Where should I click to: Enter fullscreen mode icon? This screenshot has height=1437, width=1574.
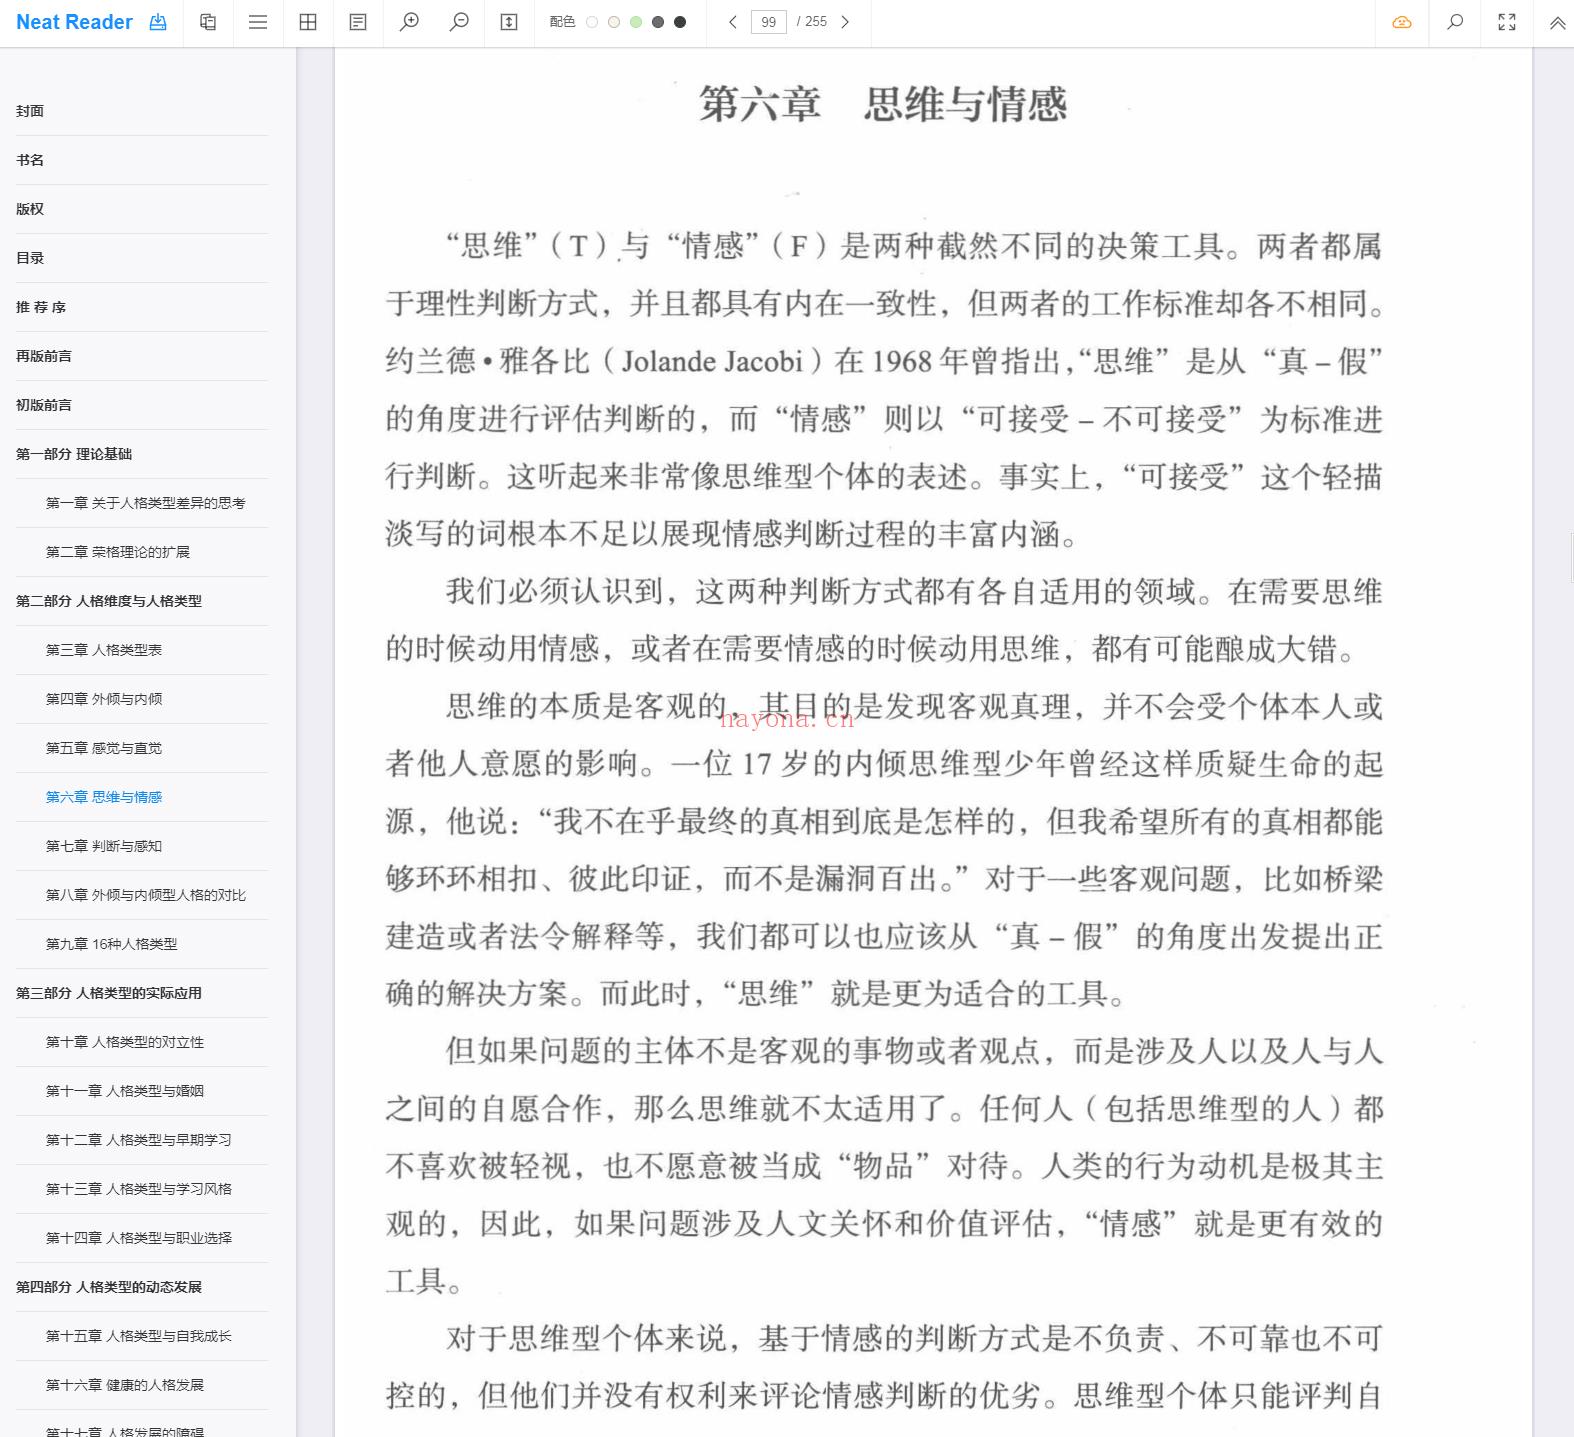[x=1507, y=22]
